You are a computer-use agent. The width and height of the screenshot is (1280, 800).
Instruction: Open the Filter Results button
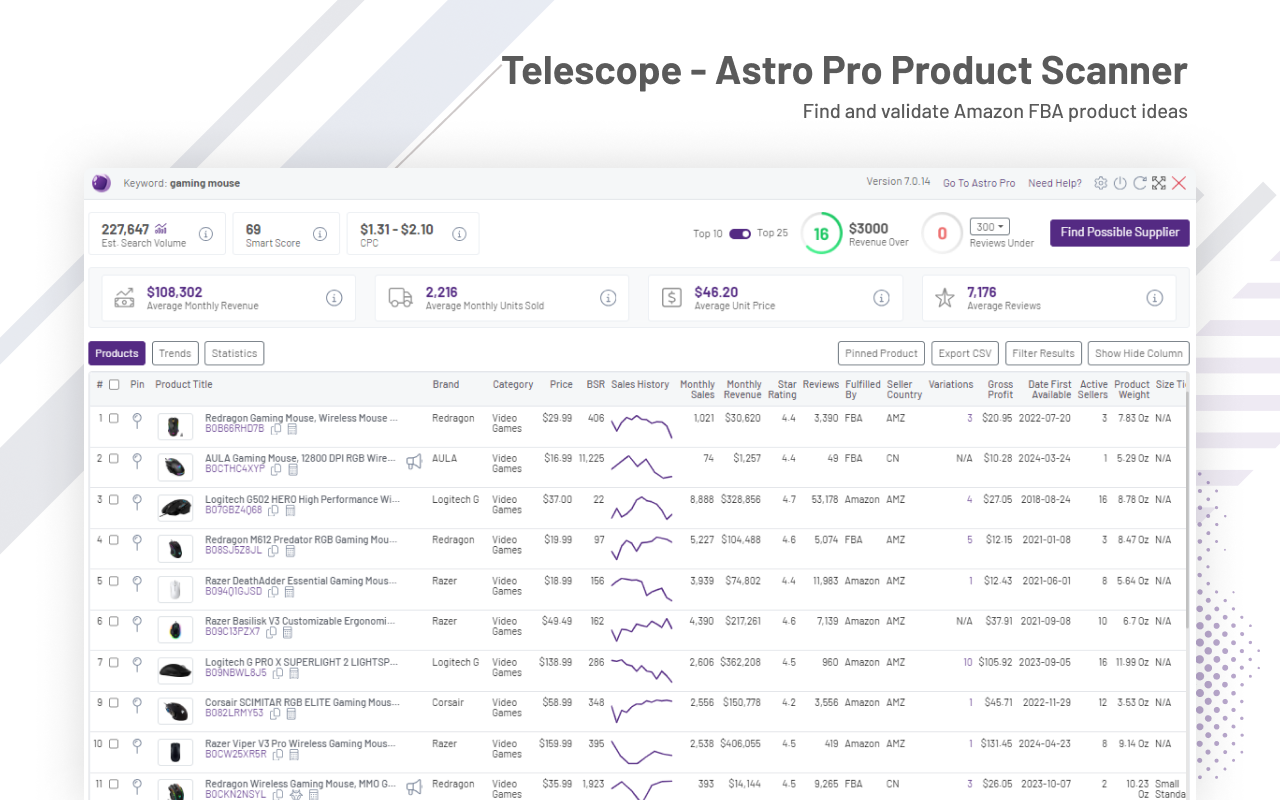(x=1043, y=353)
